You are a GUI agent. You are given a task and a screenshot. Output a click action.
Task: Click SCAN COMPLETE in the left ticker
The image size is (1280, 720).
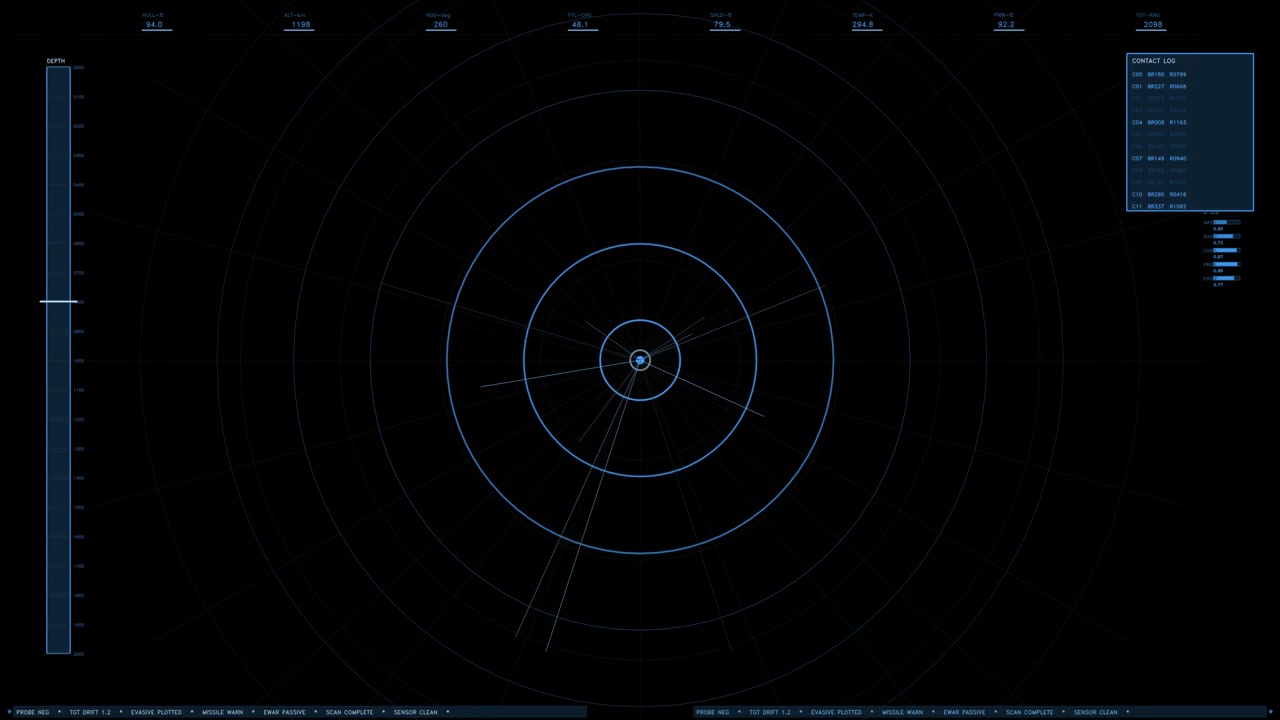349,712
